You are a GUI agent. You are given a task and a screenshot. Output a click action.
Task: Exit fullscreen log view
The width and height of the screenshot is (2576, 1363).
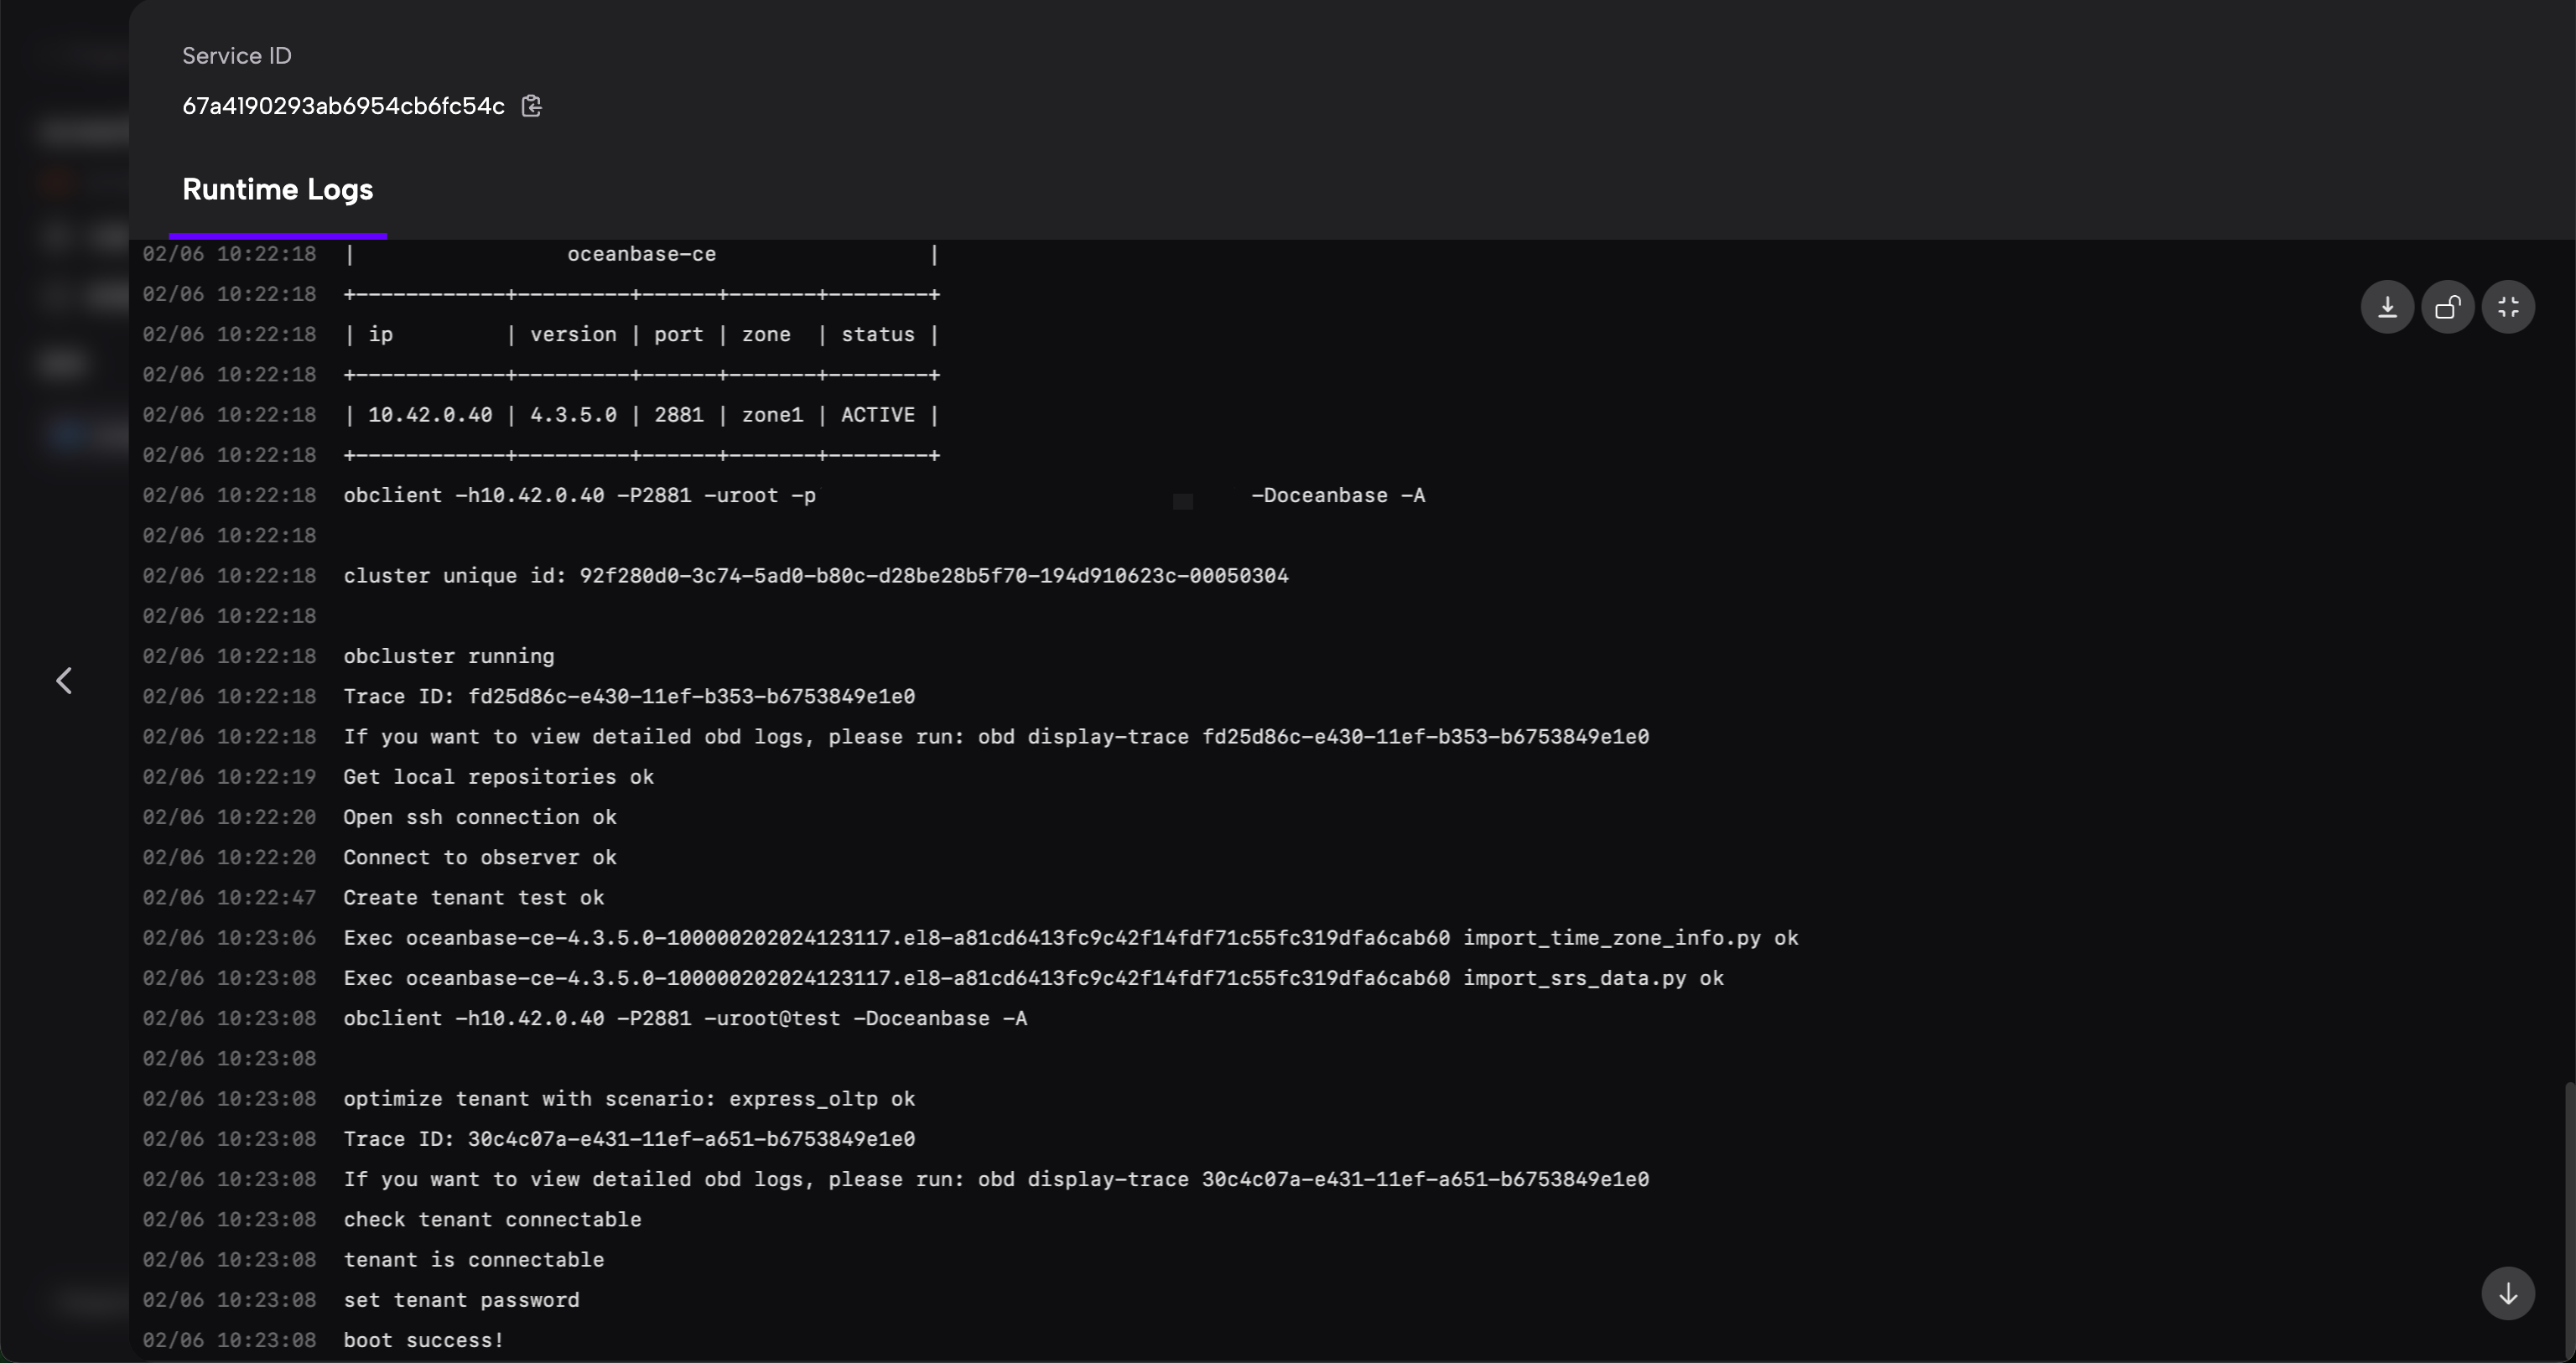2508,307
